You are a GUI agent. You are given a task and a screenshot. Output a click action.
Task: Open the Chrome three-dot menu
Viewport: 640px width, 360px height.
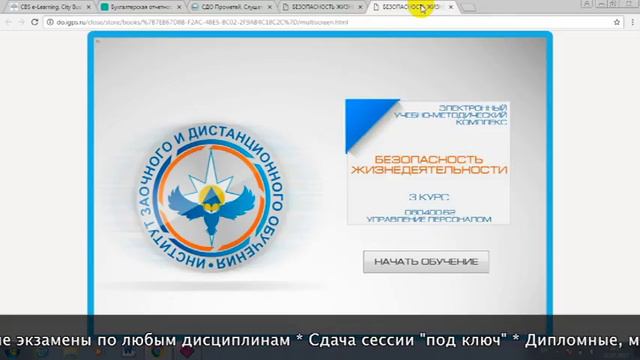[x=632, y=22]
